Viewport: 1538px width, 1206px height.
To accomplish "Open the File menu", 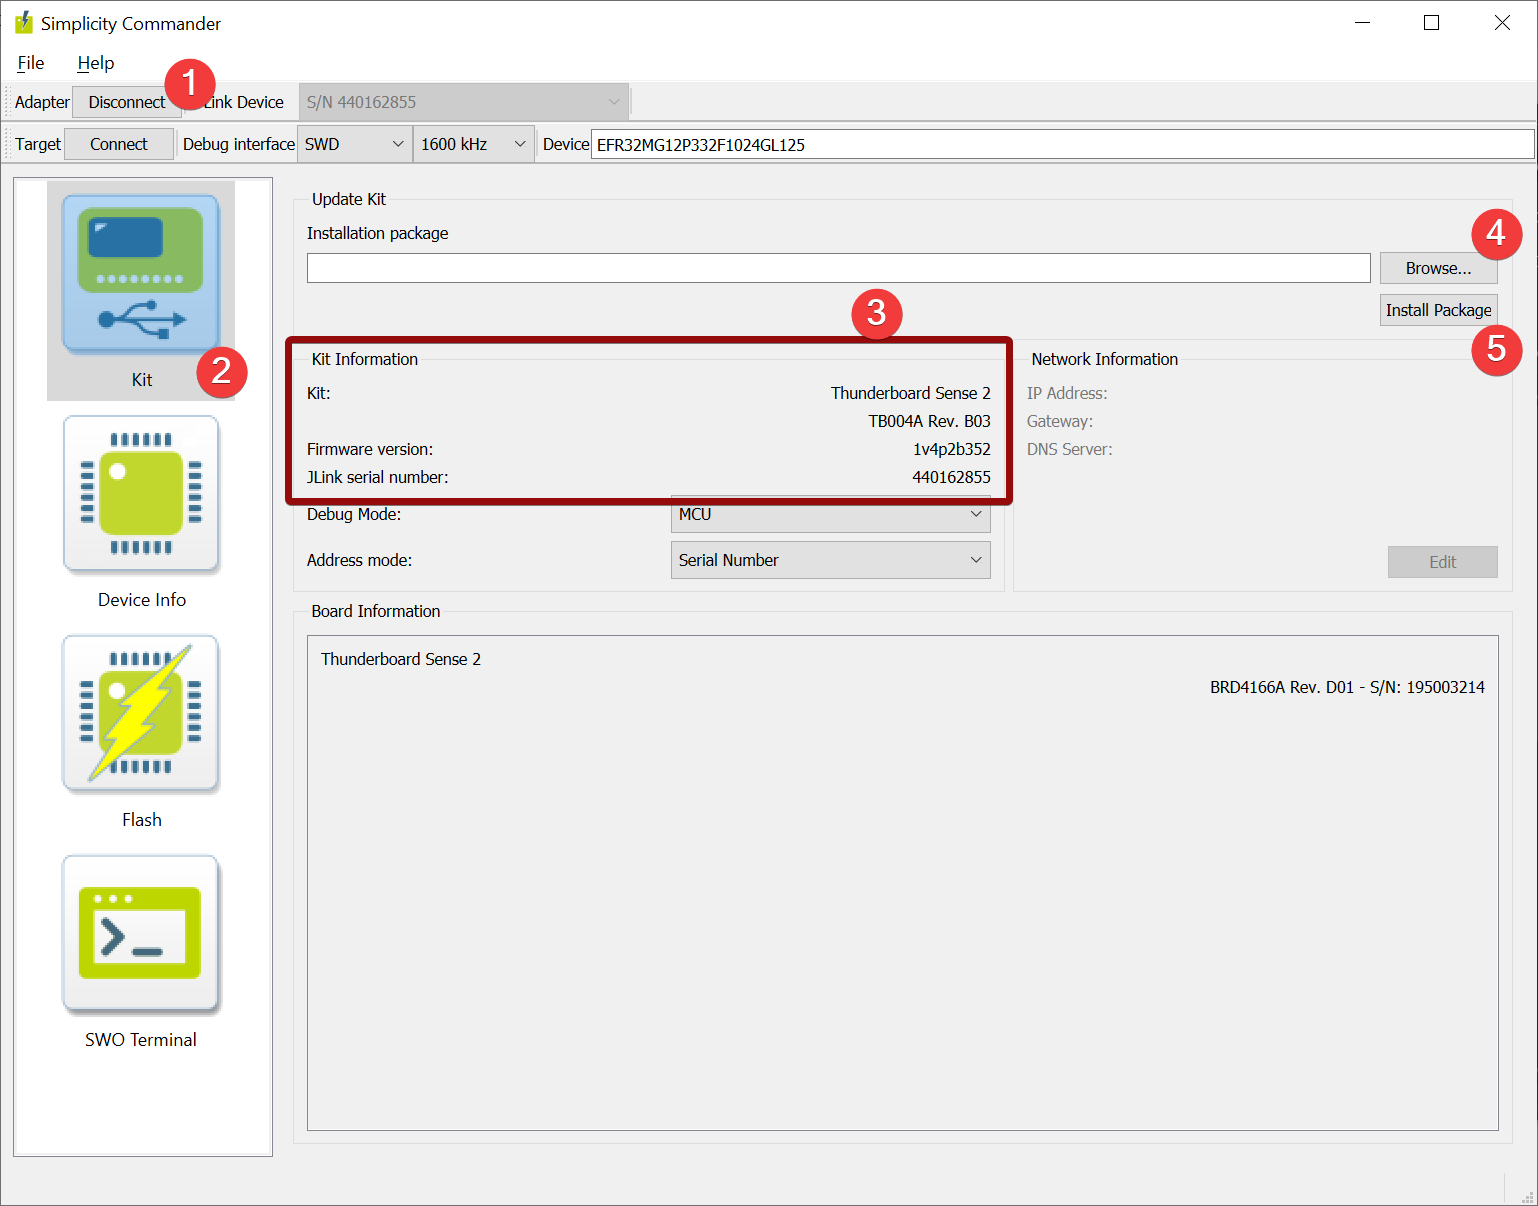I will pyautogui.click(x=31, y=63).
